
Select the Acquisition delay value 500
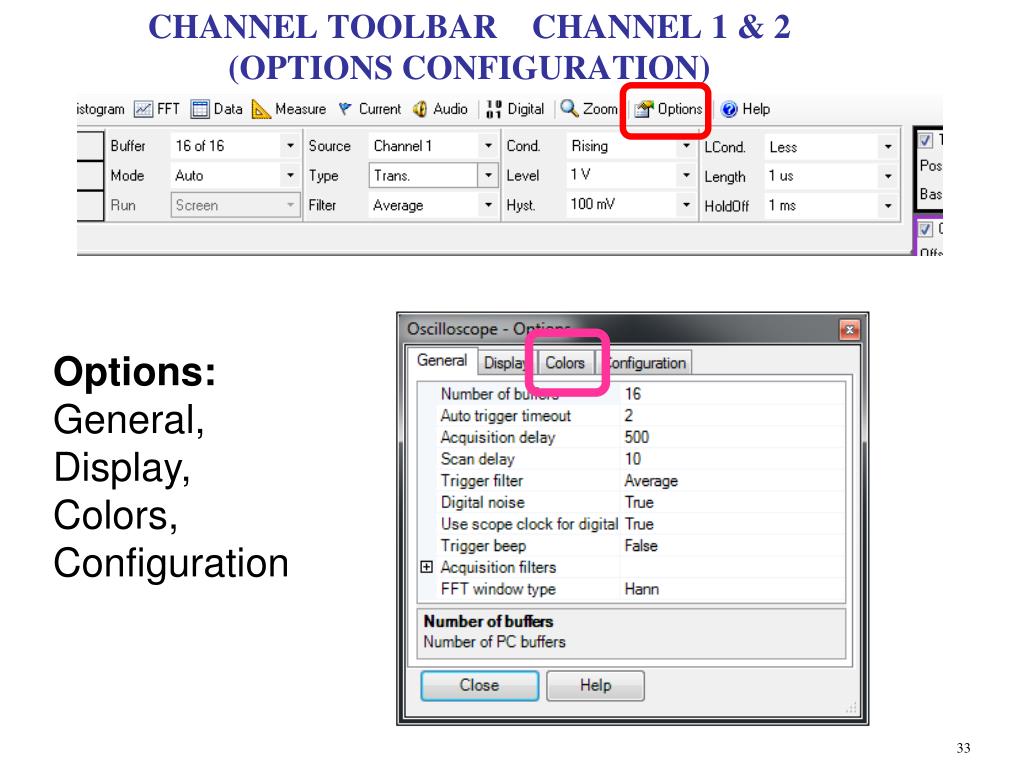[733, 437]
